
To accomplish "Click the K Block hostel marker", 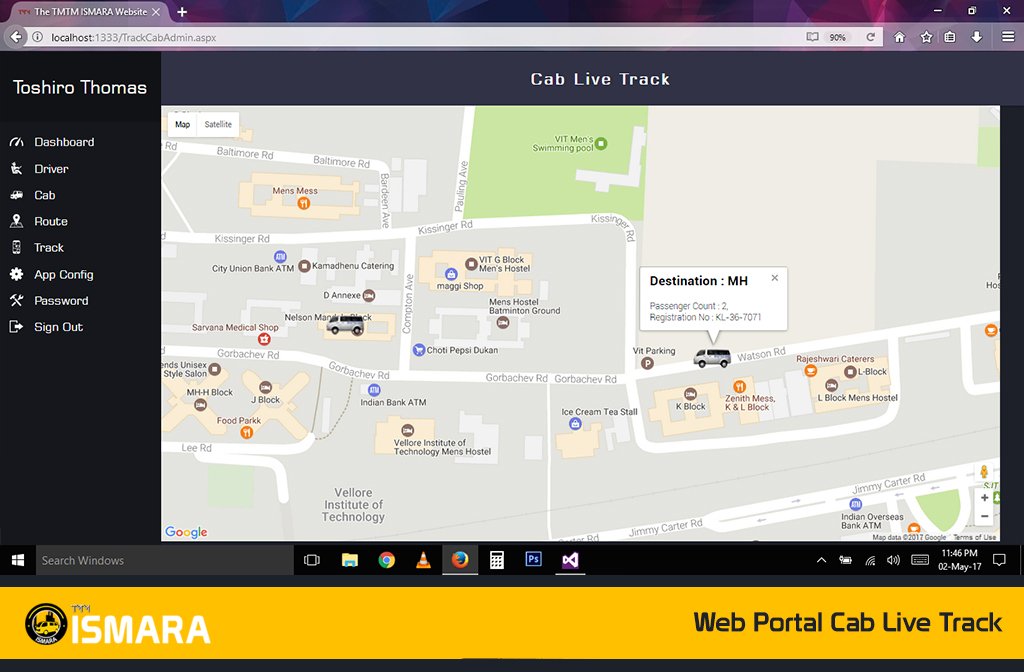I will click(x=690, y=394).
